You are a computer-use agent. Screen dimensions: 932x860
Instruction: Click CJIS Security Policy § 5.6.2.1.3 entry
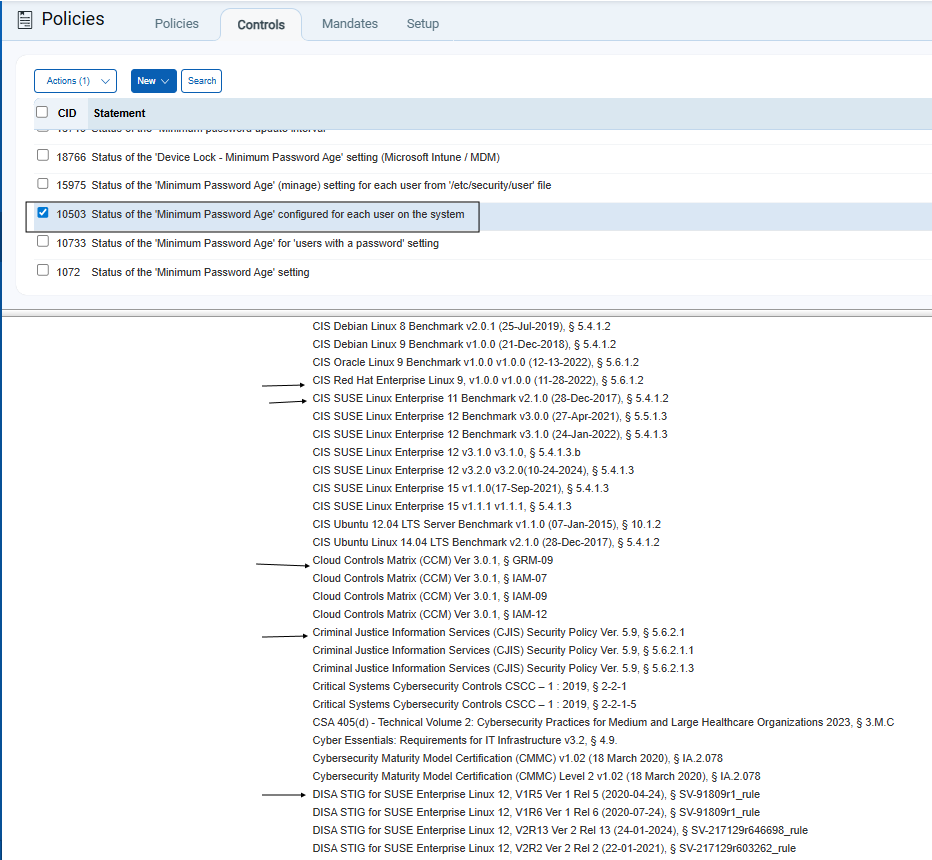click(503, 669)
